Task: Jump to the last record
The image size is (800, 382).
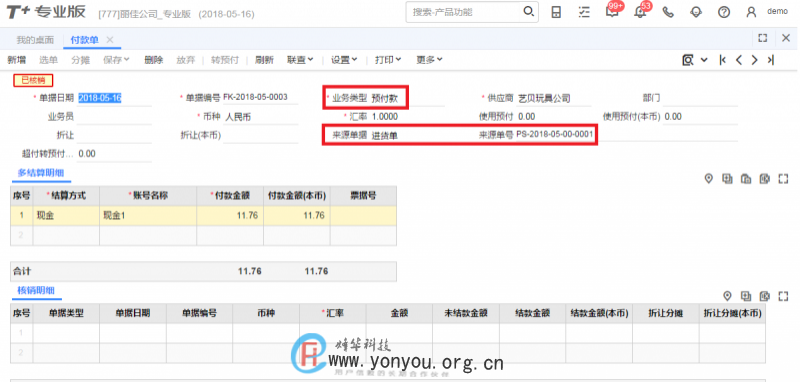Action: [x=770, y=60]
